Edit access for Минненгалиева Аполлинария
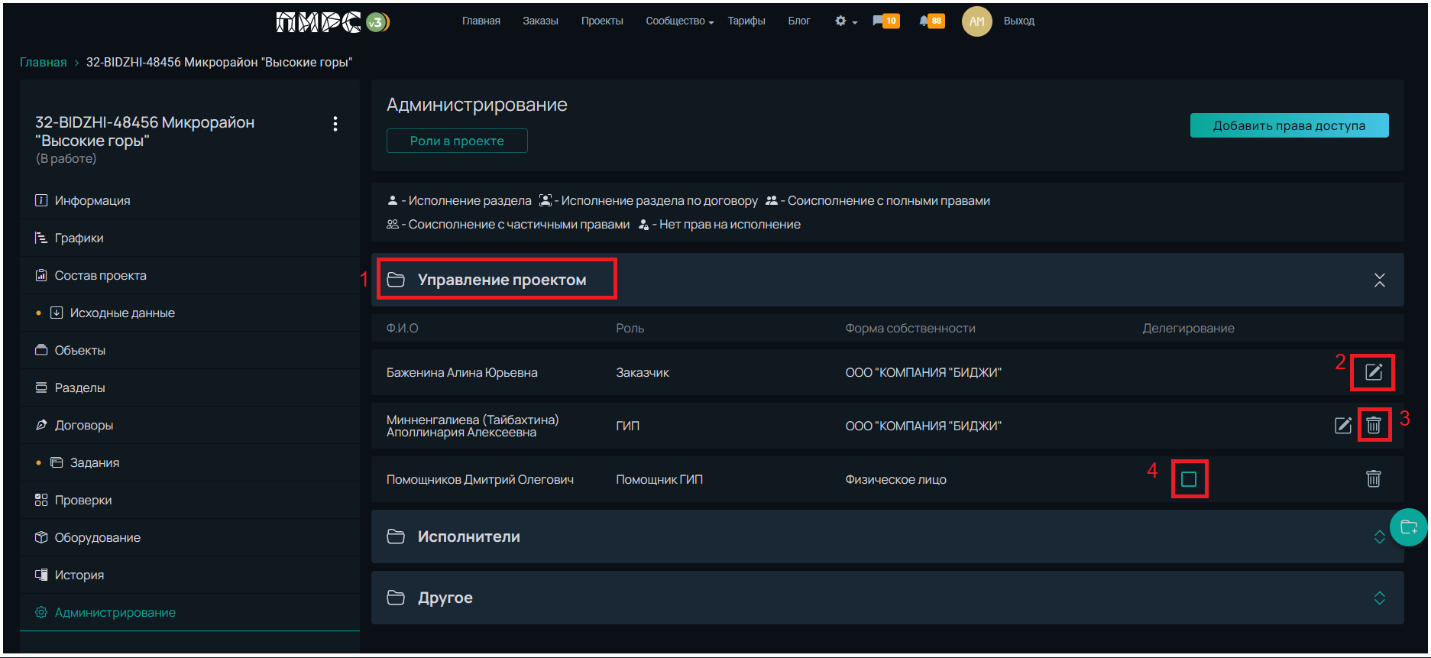Viewport: 1431px width, 658px height. (x=1343, y=426)
